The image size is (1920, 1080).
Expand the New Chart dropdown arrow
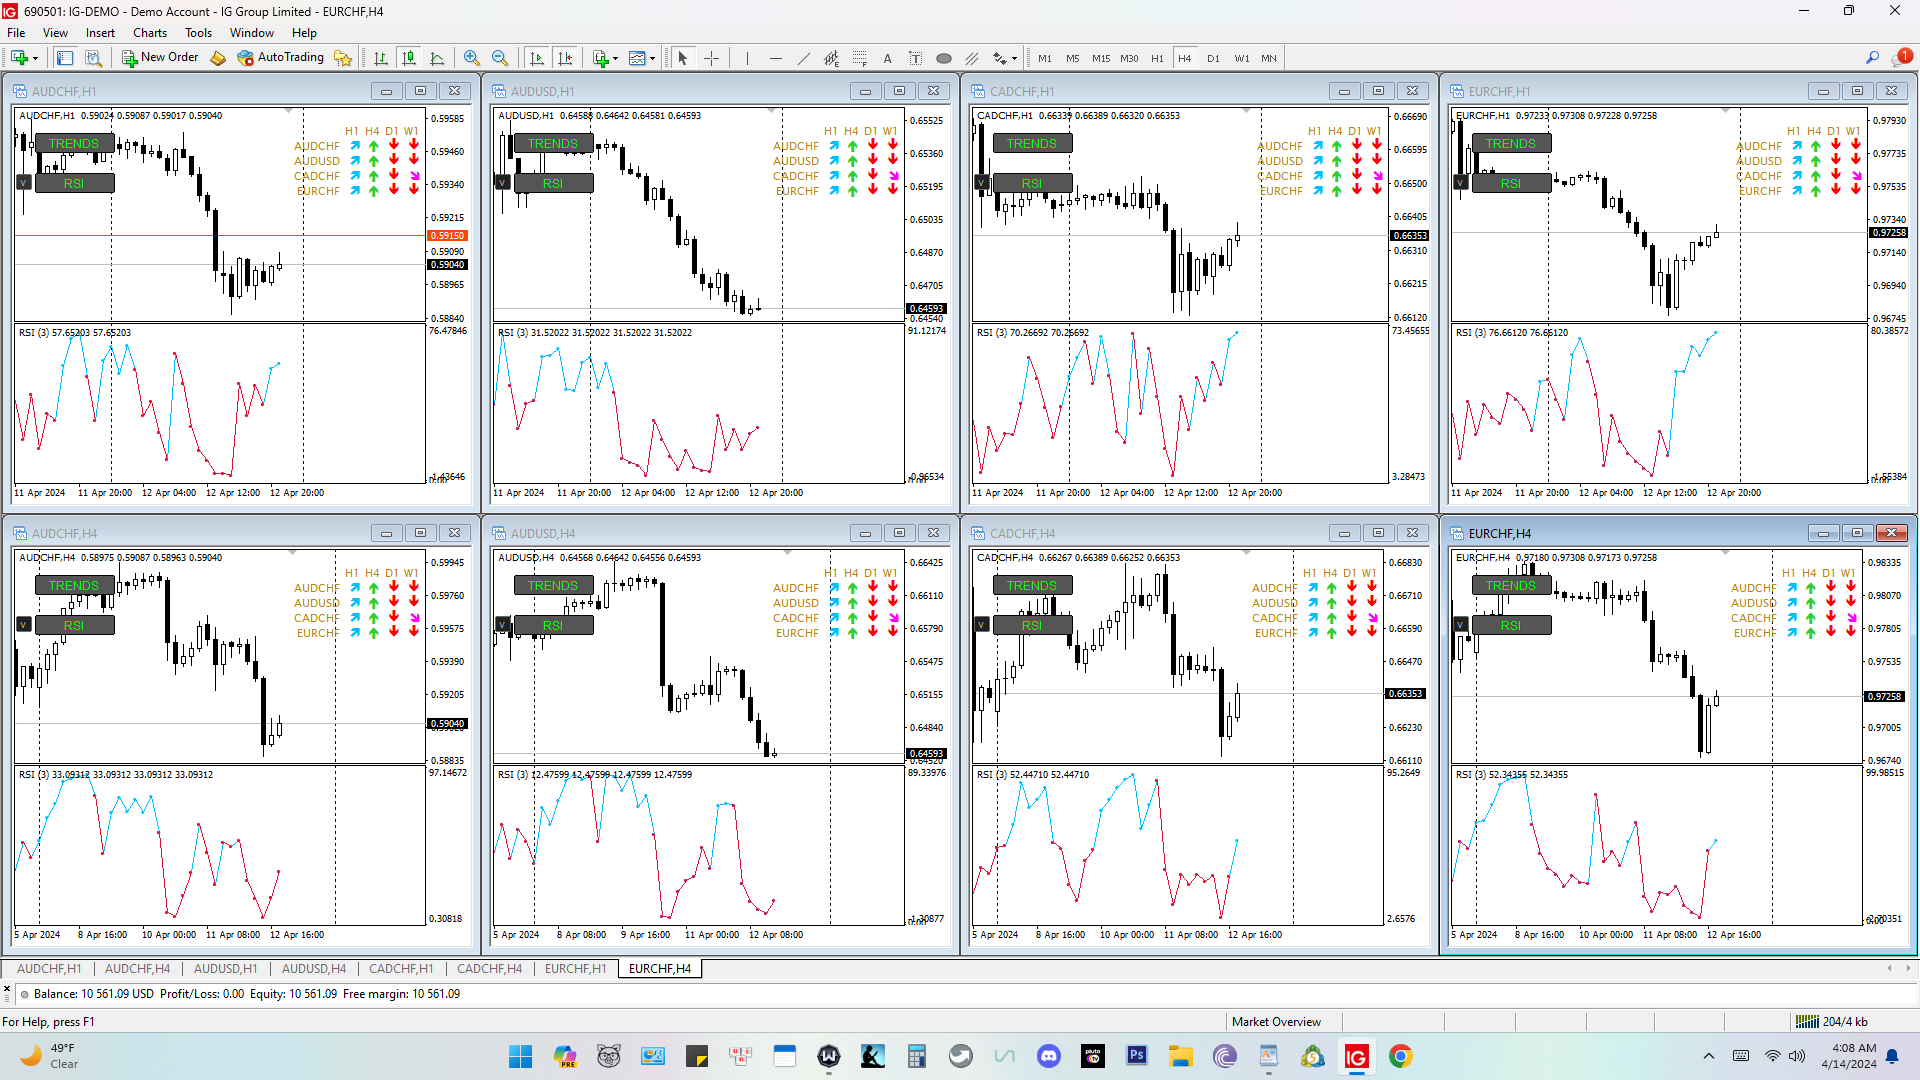click(34, 58)
